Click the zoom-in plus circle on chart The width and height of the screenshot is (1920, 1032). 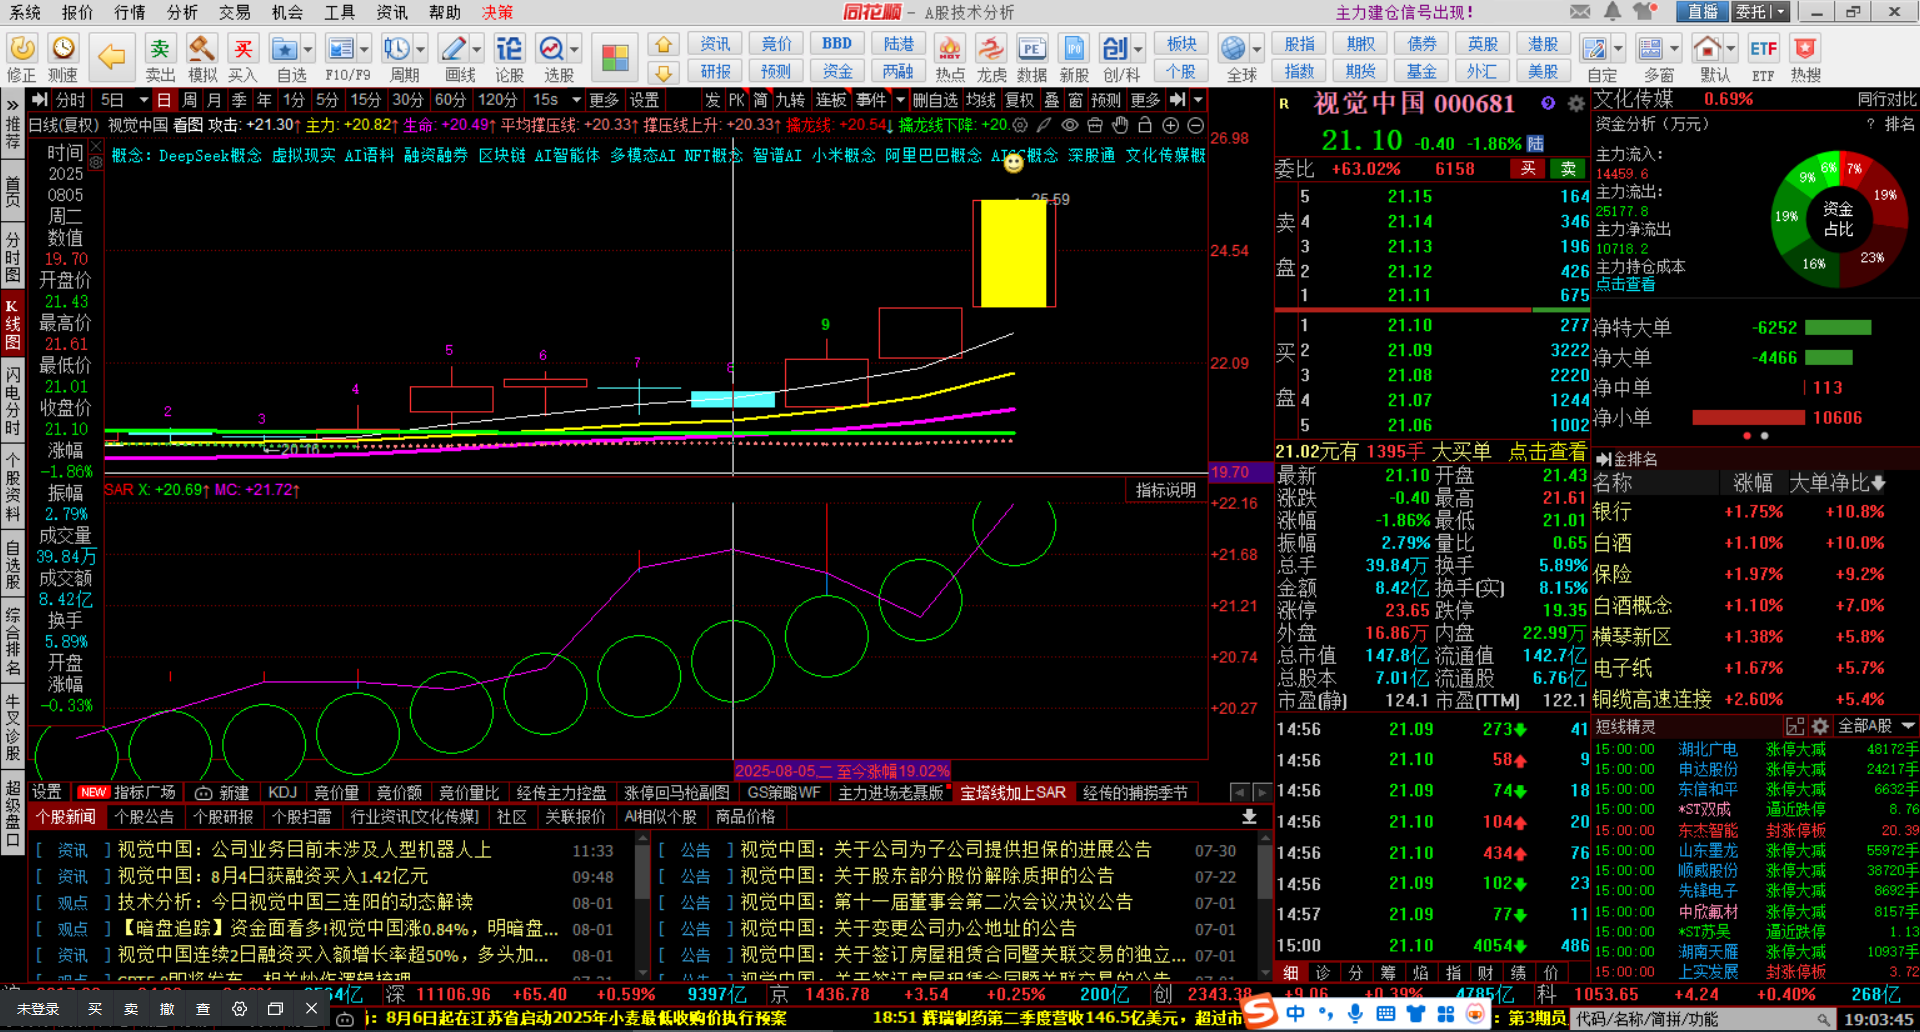[1170, 125]
